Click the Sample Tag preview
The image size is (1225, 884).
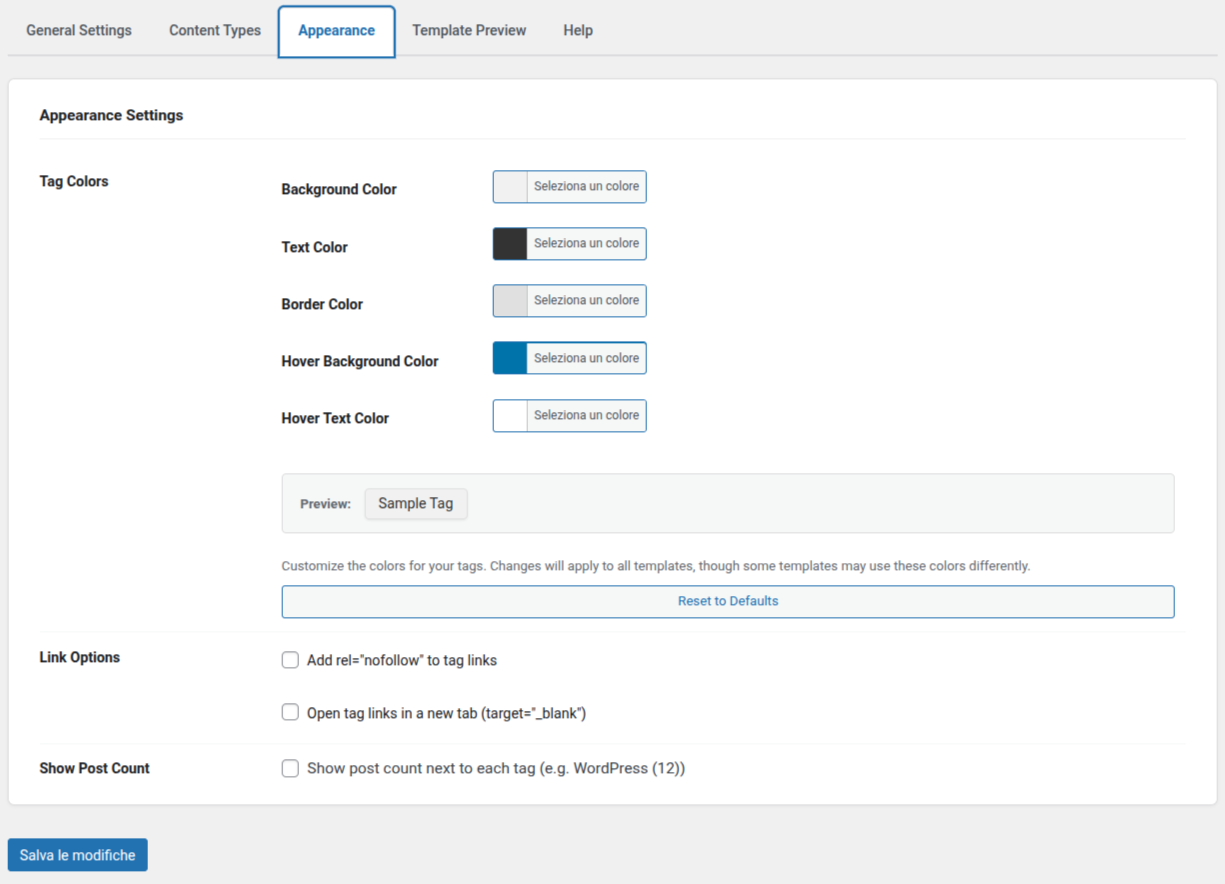point(415,504)
